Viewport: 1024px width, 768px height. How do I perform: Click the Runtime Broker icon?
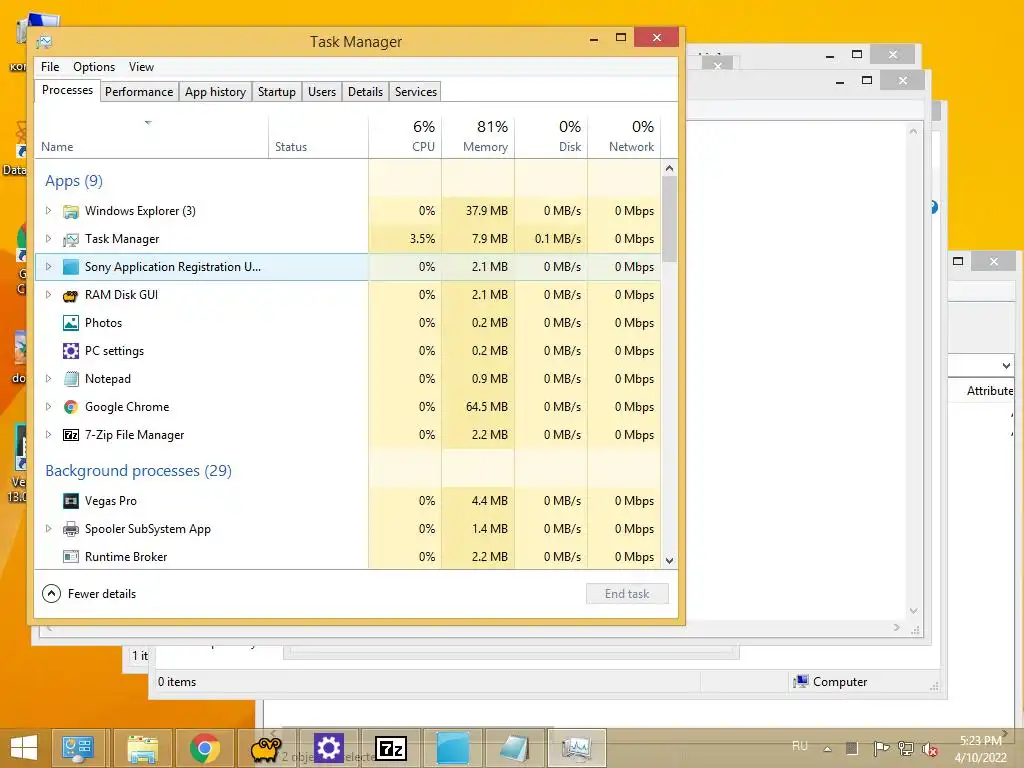click(71, 557)
